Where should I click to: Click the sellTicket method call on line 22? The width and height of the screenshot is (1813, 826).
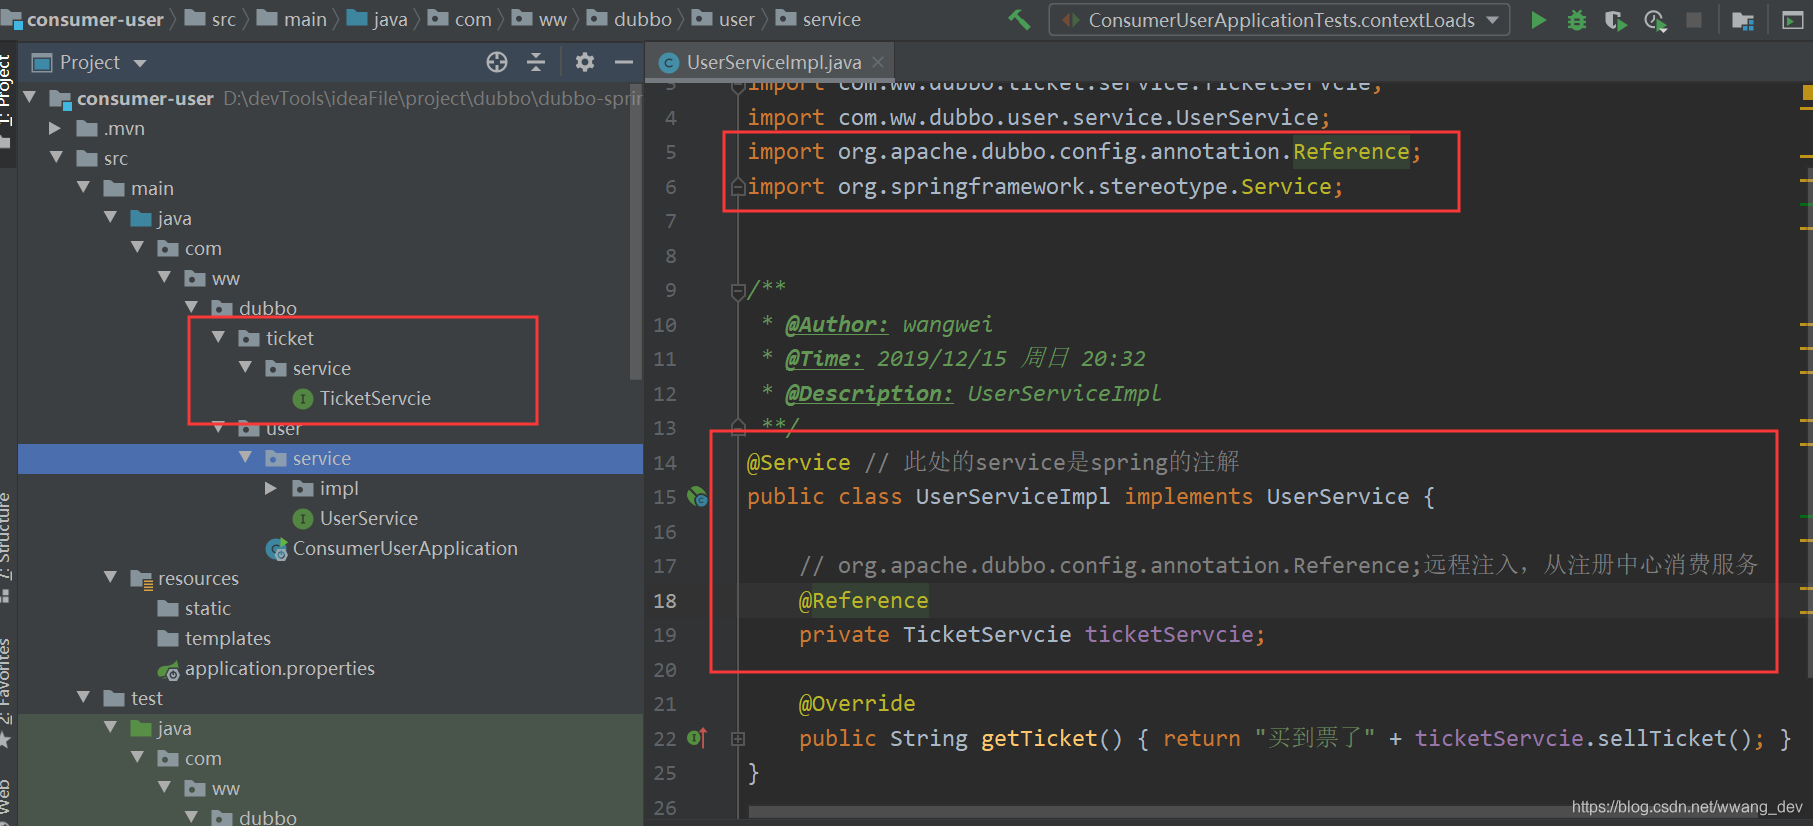point(1661,738)
